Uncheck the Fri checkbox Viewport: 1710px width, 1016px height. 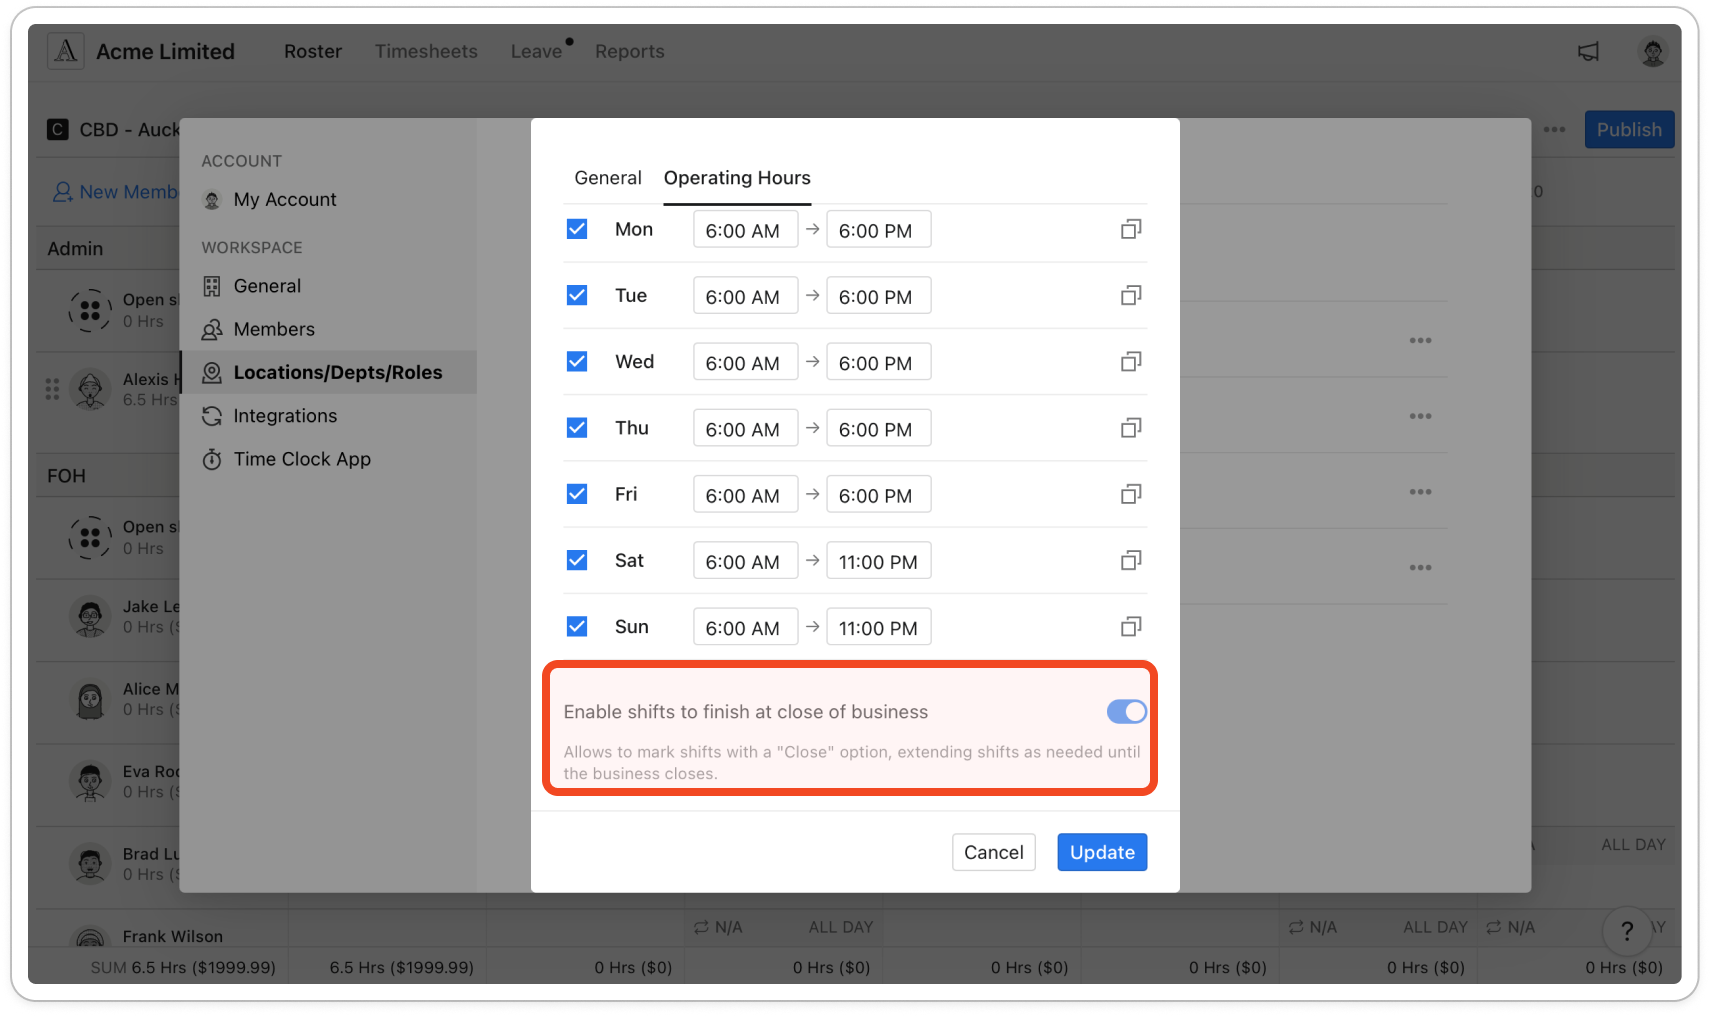pyautogui.click(x=577, y=494)
